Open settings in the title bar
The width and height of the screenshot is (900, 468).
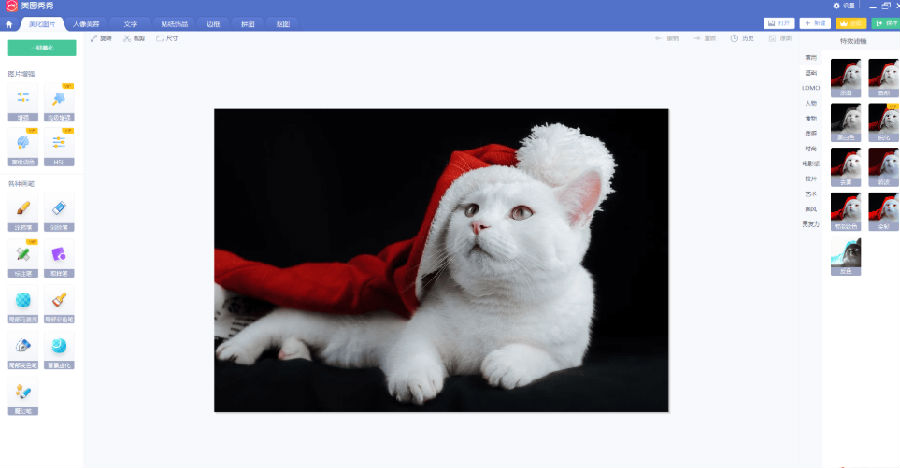[x=844, y=6]
